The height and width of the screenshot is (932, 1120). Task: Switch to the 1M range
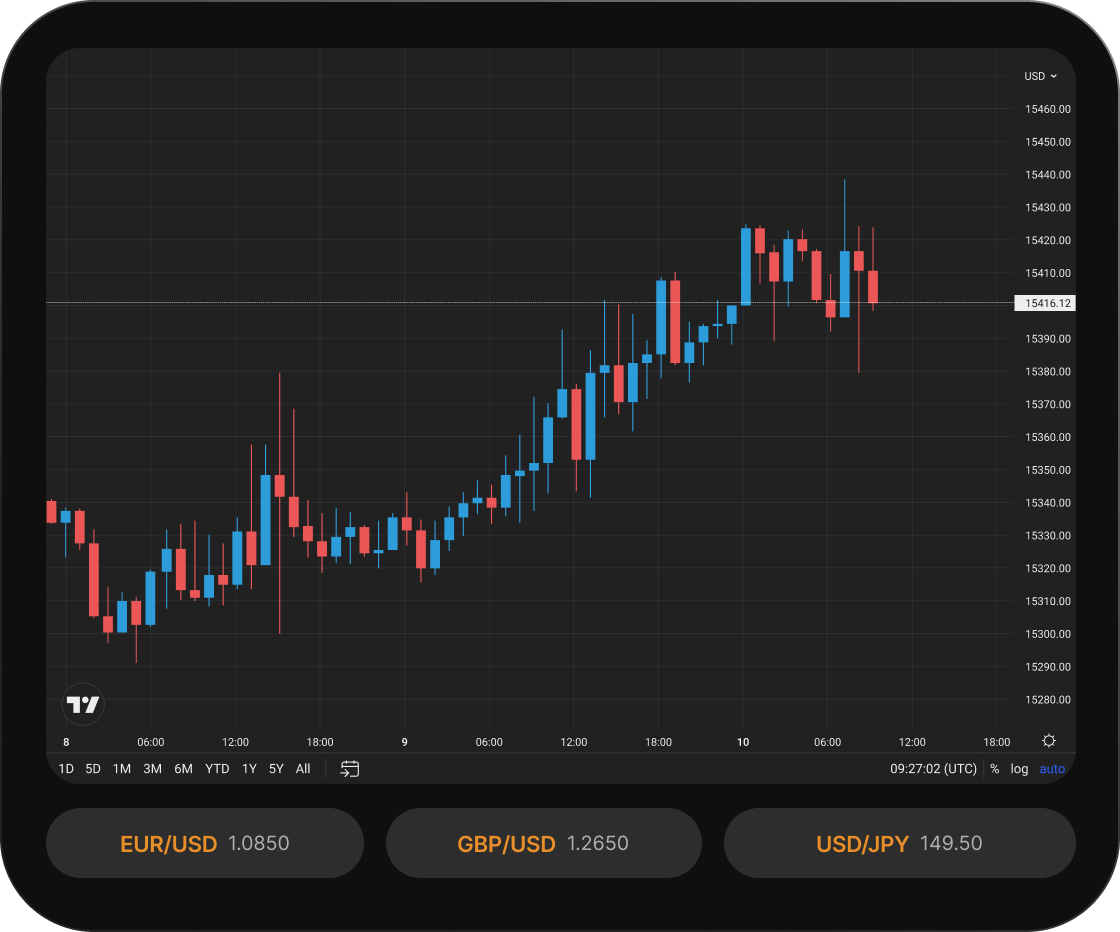click(122, 769)
